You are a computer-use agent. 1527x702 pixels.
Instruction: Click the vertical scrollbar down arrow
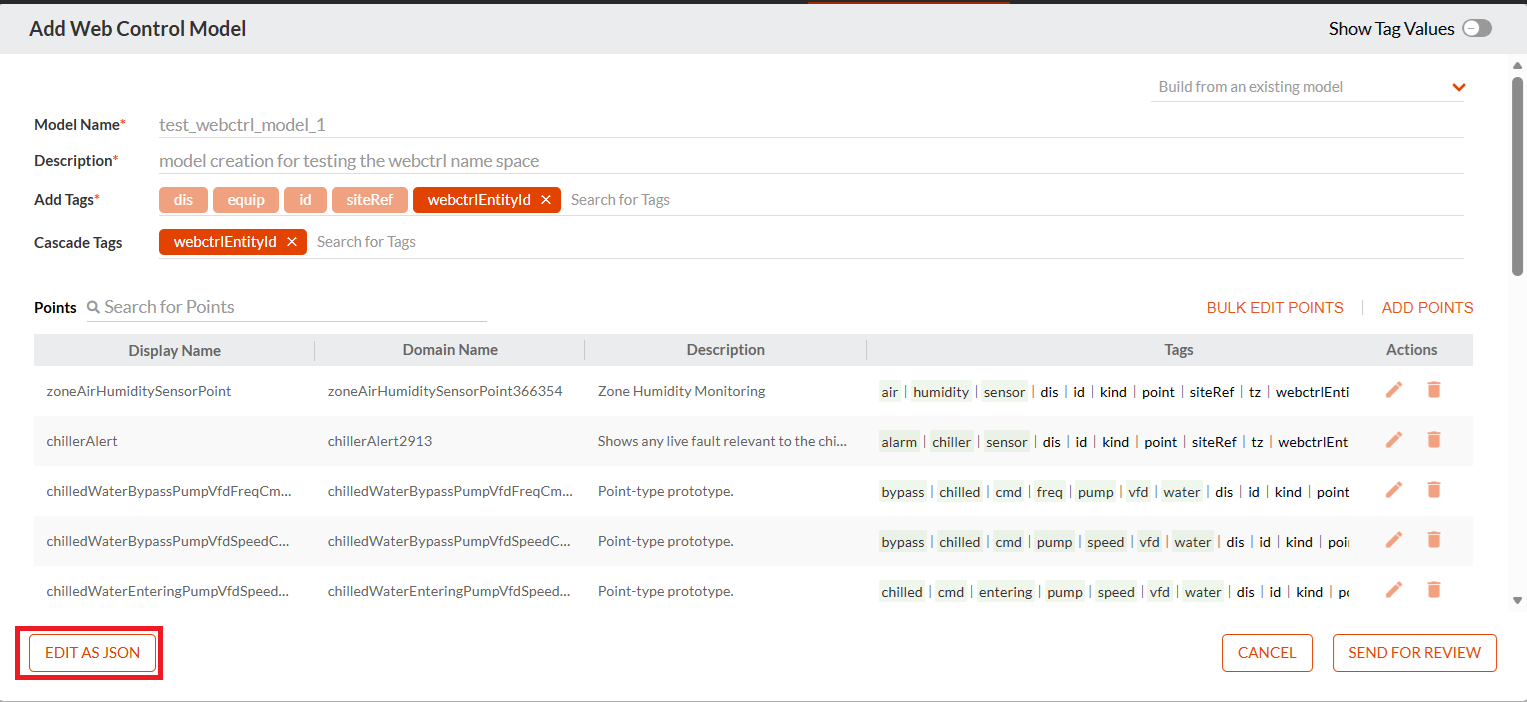point(1518,600)
